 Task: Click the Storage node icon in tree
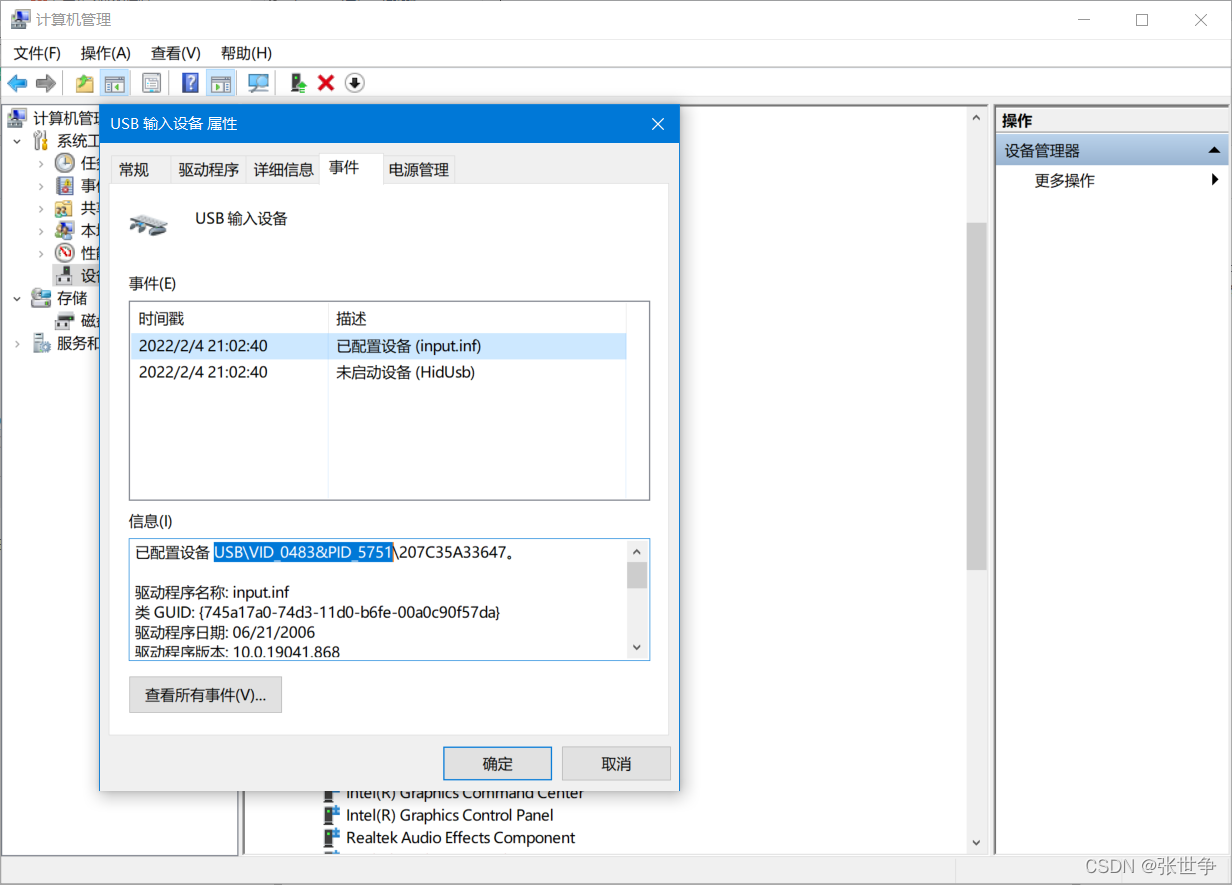click(41, 297)
